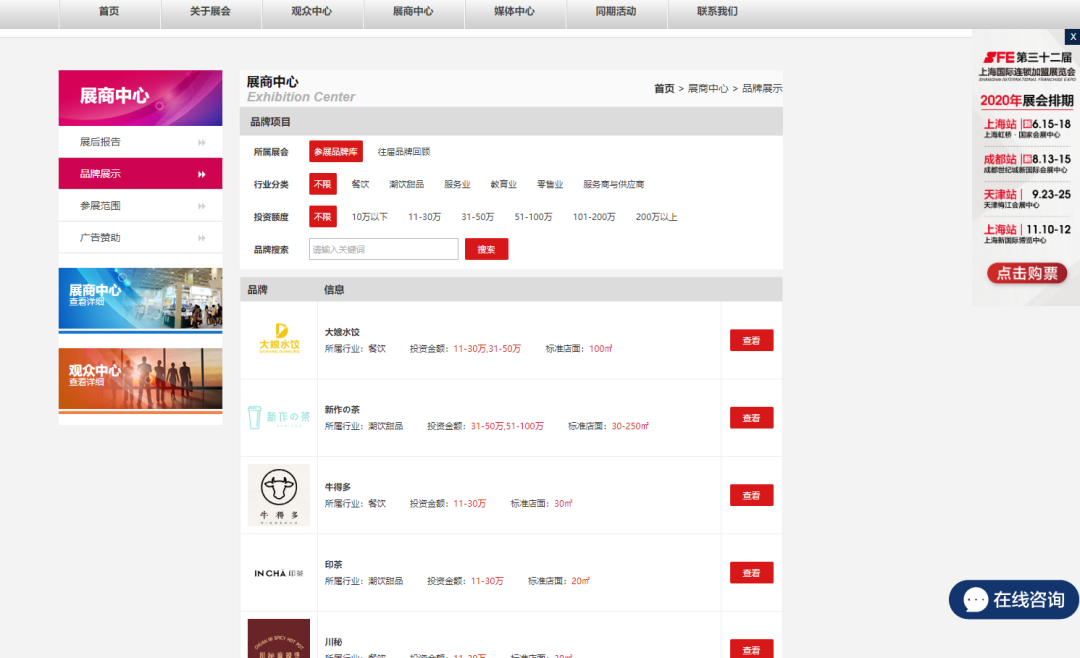The width and height of the screenshot is (1080, 658).
Task: Open the 联系我们 navigation tab
Action: point(718,12)
